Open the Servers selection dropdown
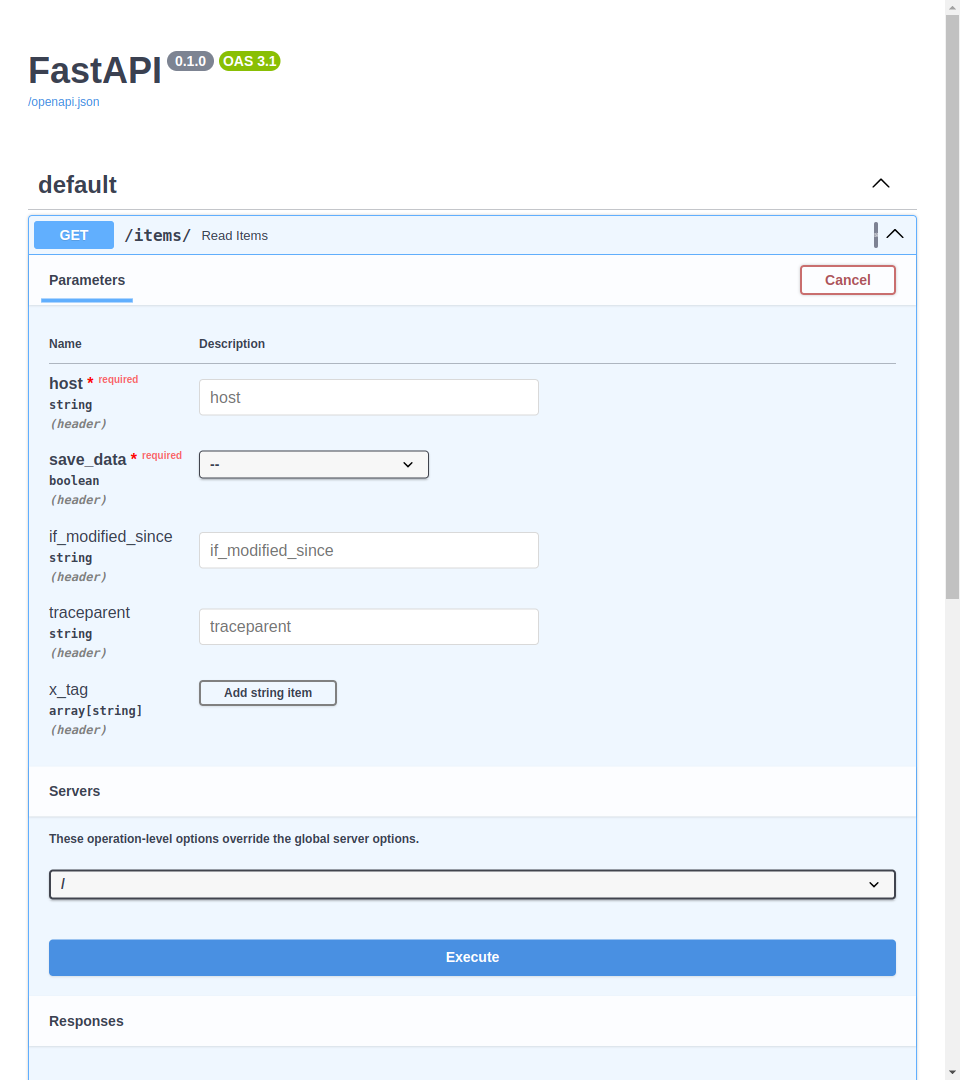This screenshot has width=960, height=1080. [472, 885]
